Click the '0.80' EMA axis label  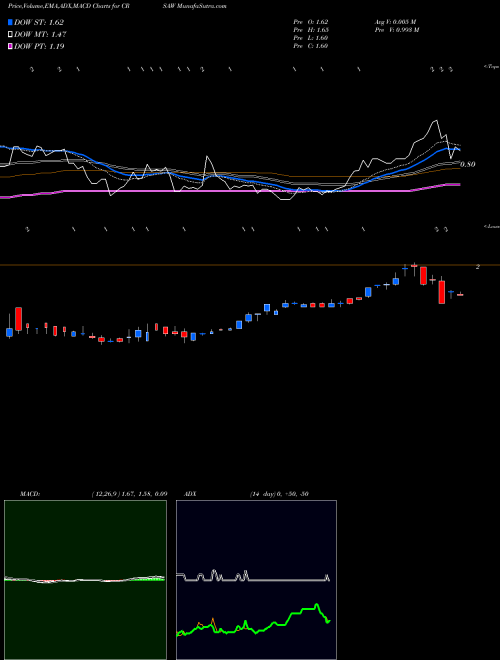(x=468, y=165)
